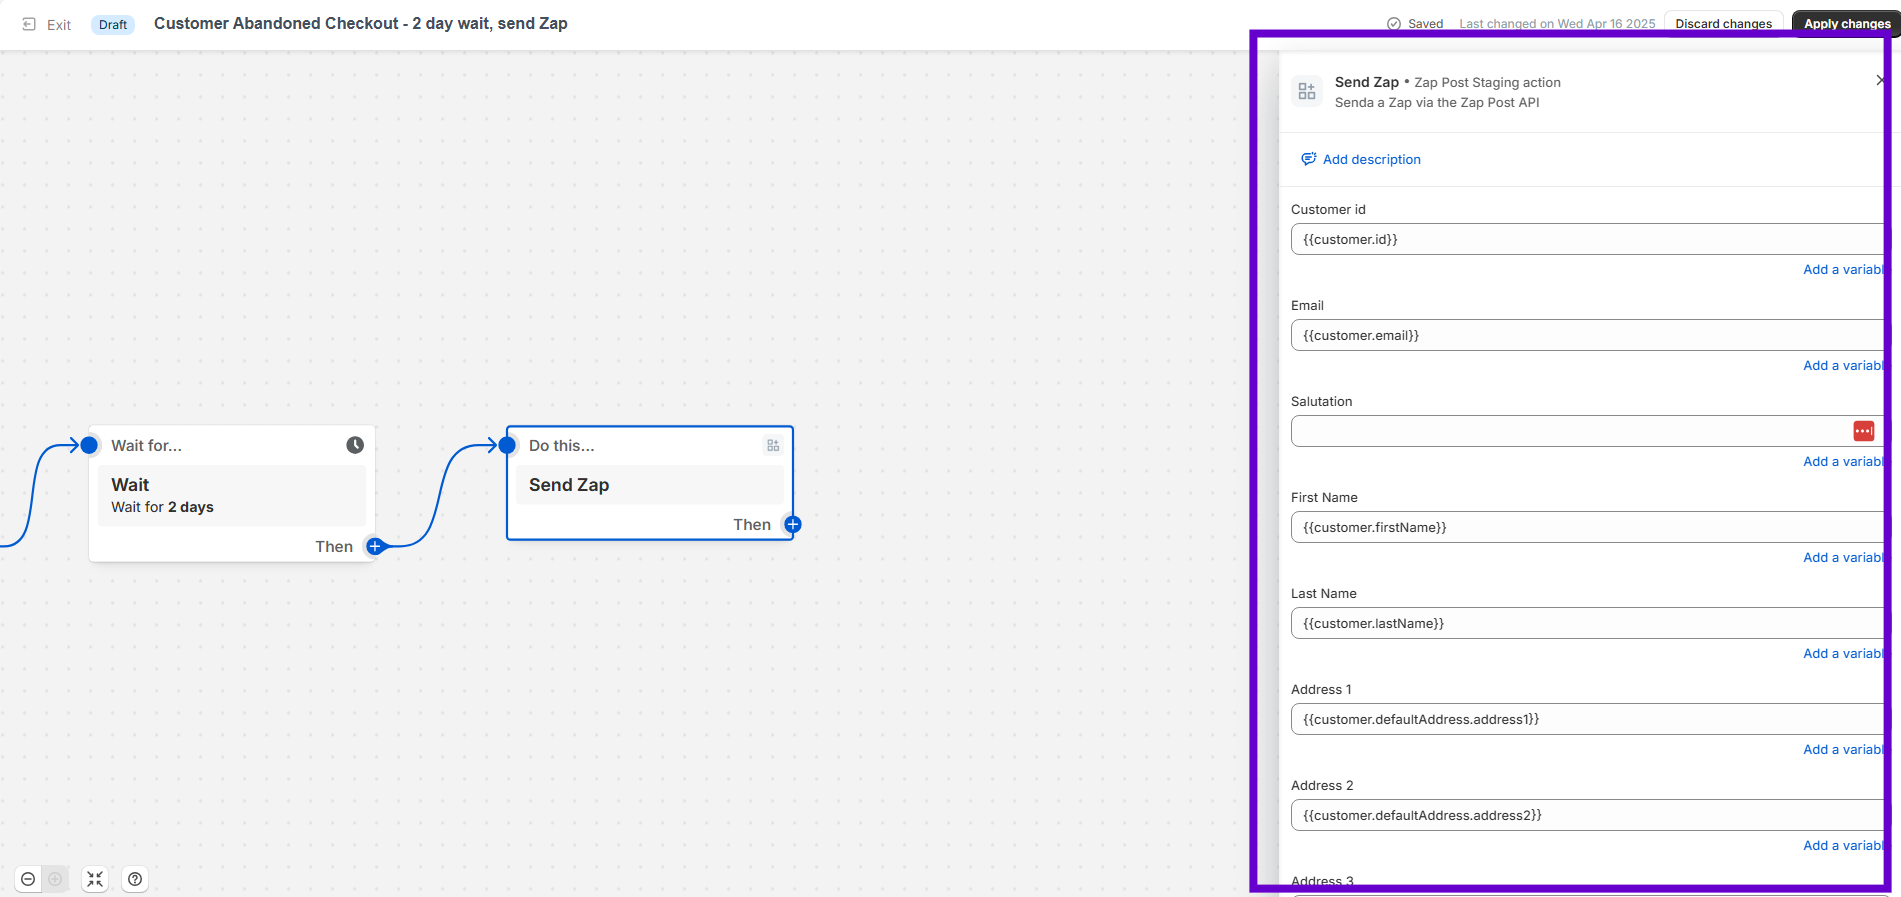Close the Send Zap side panel
This screenshot has height=897, width=1901.
click(x=1880, y=80)
